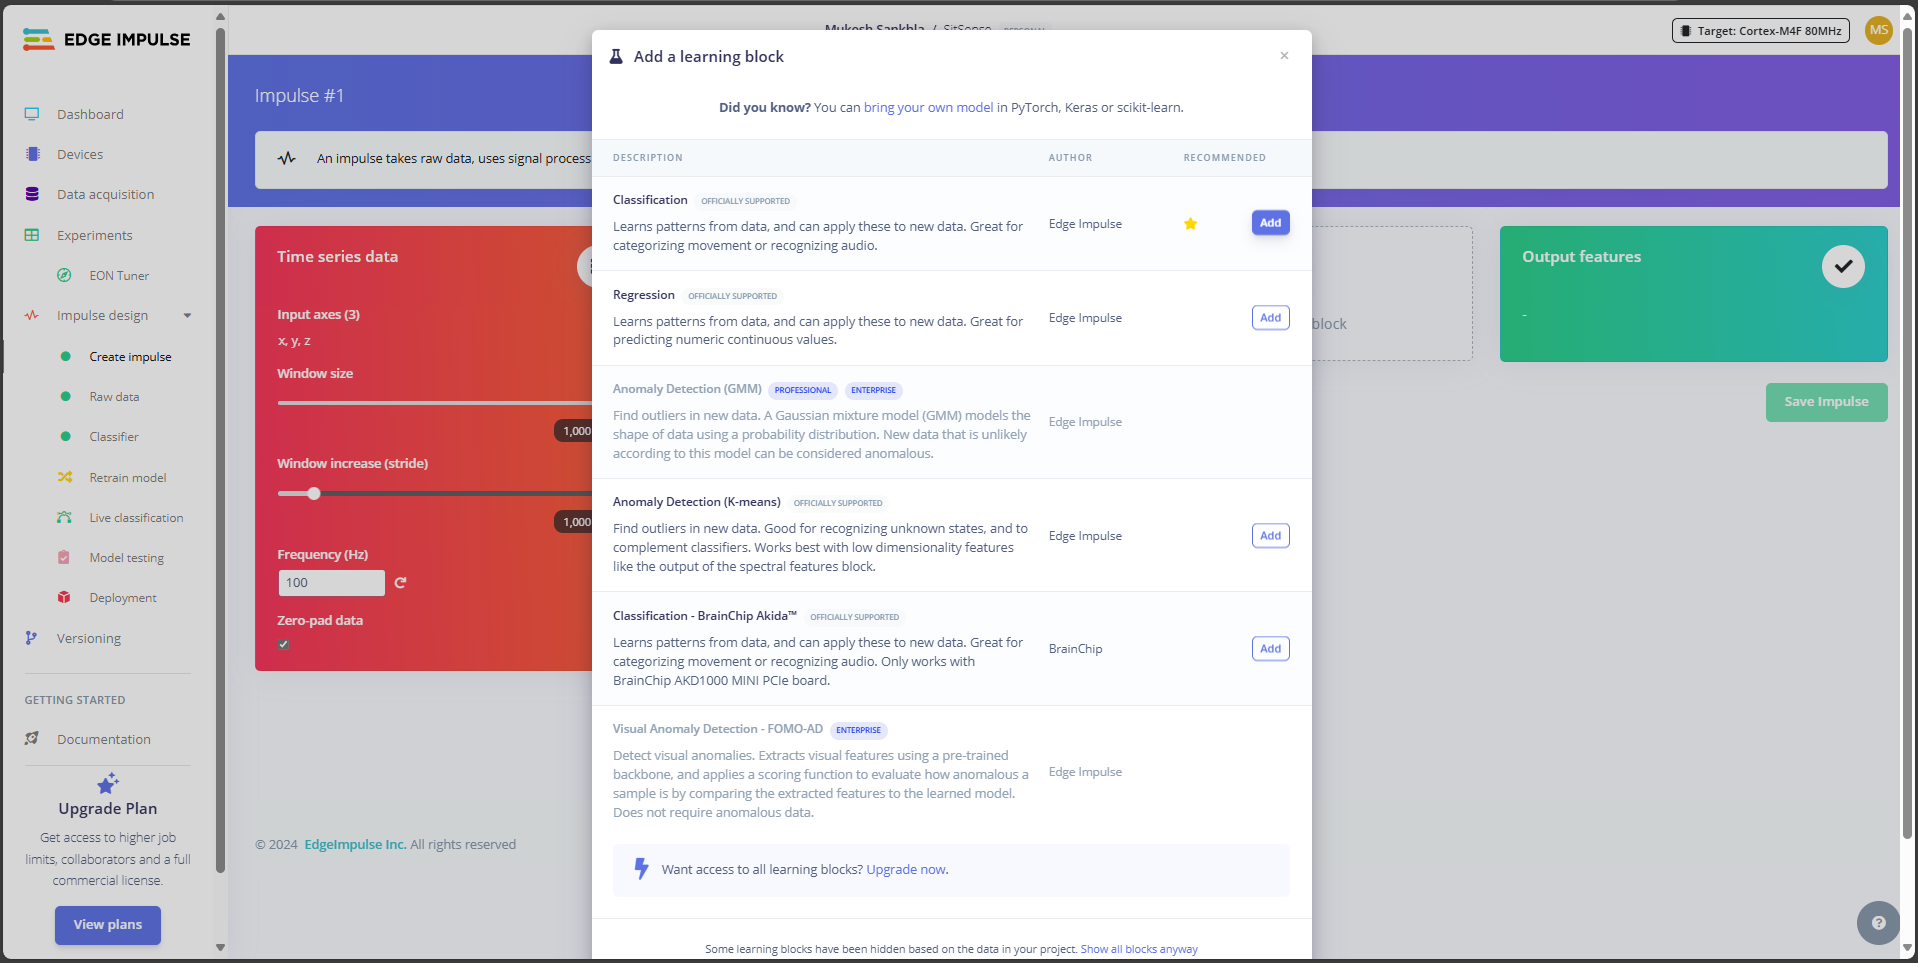Click the BrainChip author cell

(x=1075, y=649)
